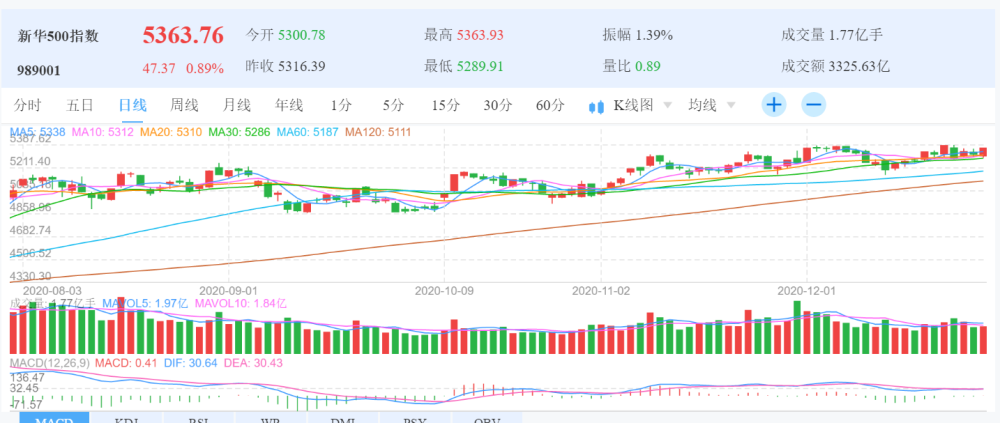Select the 60分 interval
The image size is (1000, 423).
tap(549, 105)
